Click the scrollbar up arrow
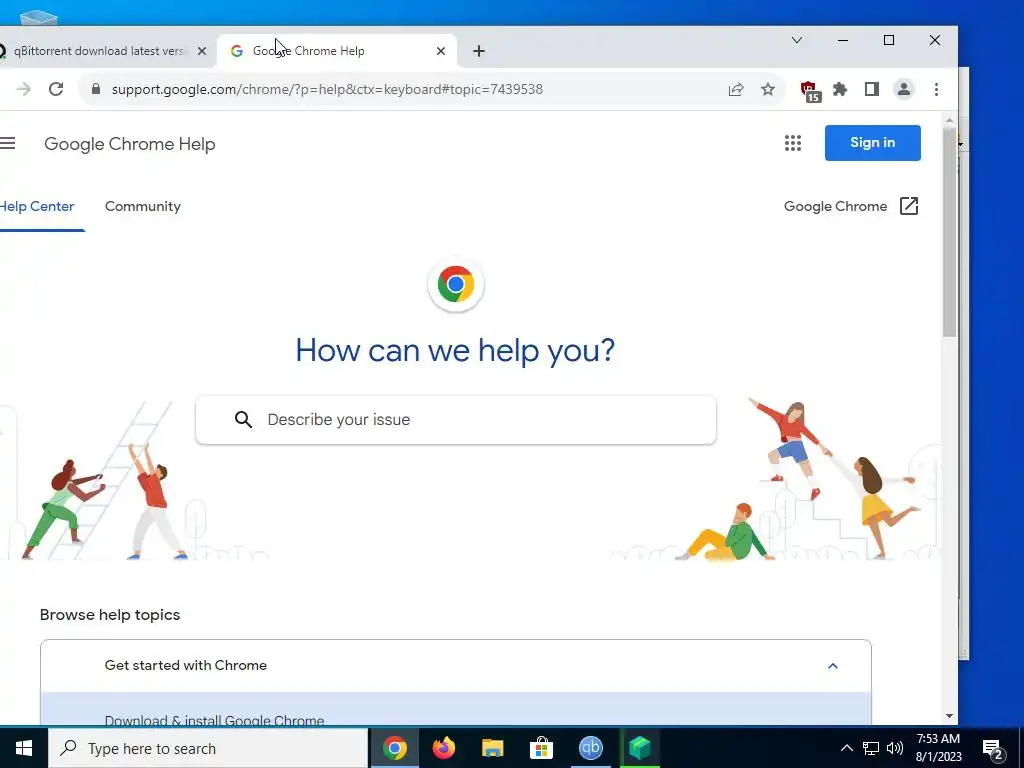 950,120
